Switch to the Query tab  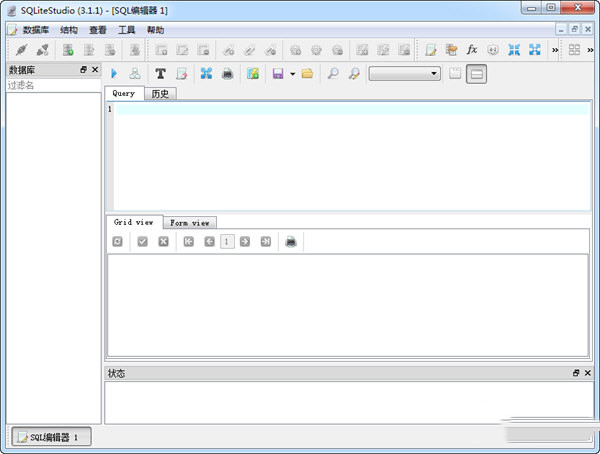(124, 93)
